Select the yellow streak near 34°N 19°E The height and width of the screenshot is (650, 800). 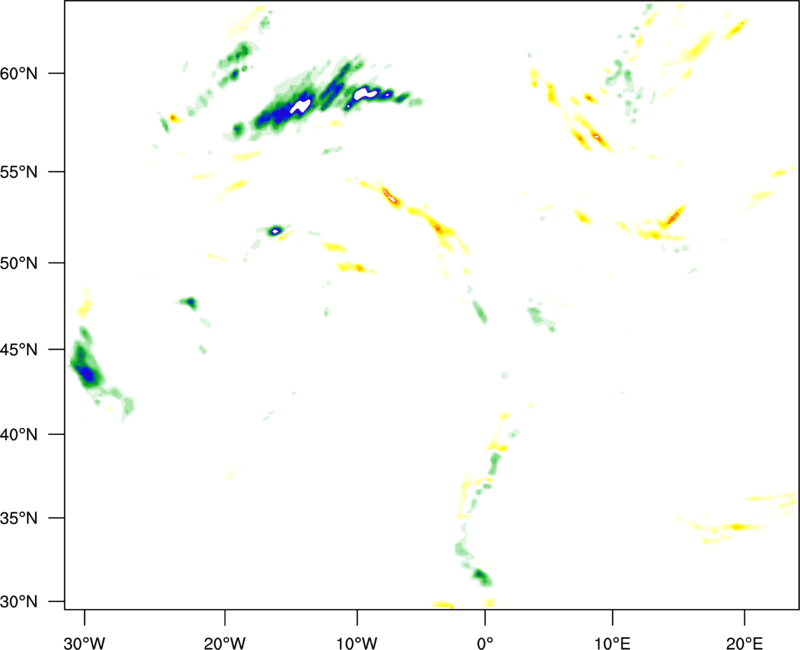coord(735,526)
